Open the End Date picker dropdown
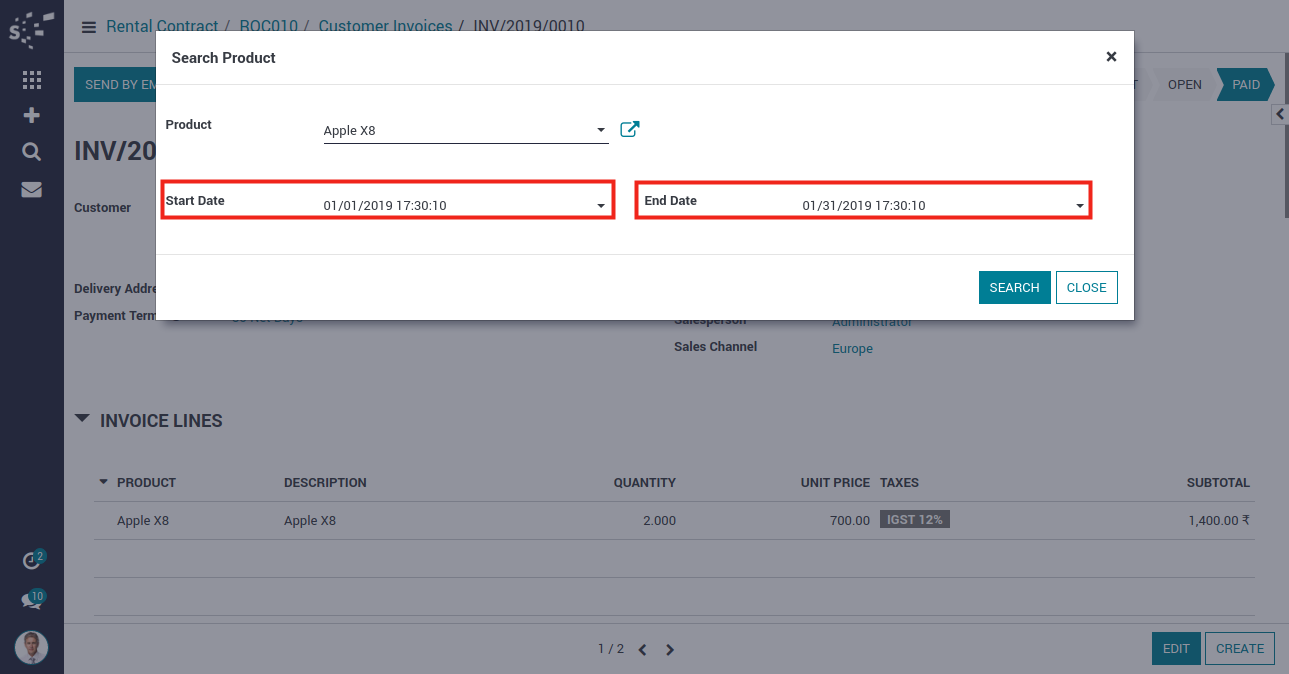 pyautogui.click(x=1080, y=206)
